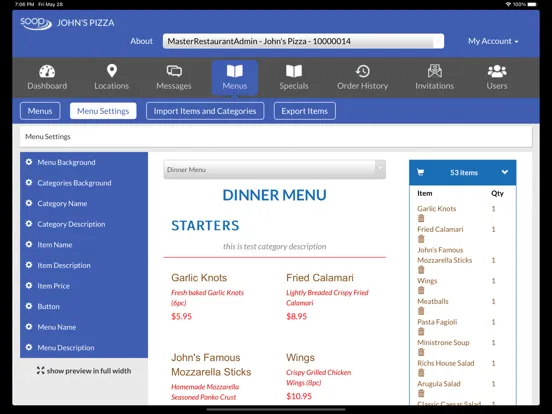Select John's Famous Mozzarella Sticks item

pyautogui.click(x=211, y=365)
